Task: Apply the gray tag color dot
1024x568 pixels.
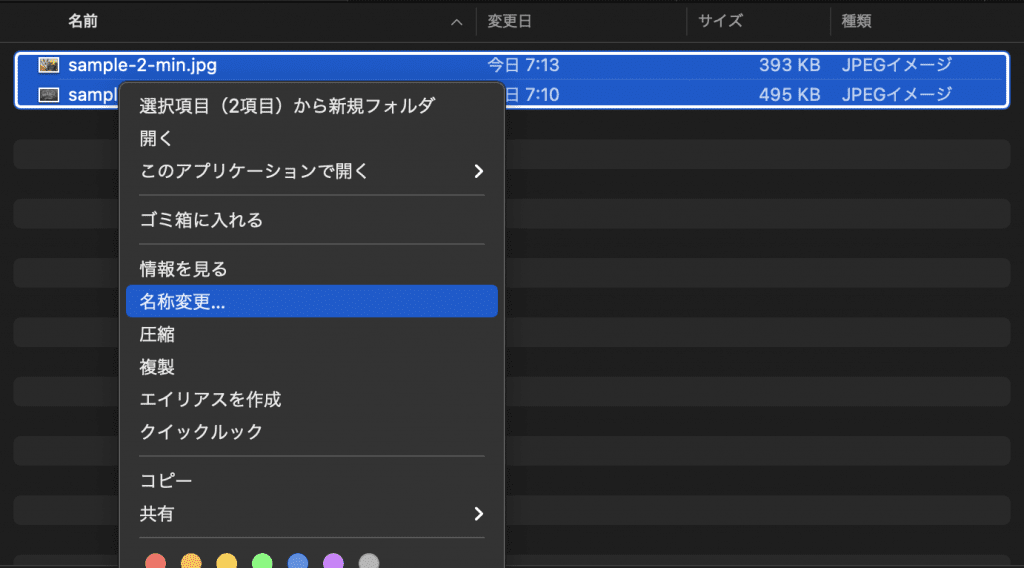Action: coord(369,561)
